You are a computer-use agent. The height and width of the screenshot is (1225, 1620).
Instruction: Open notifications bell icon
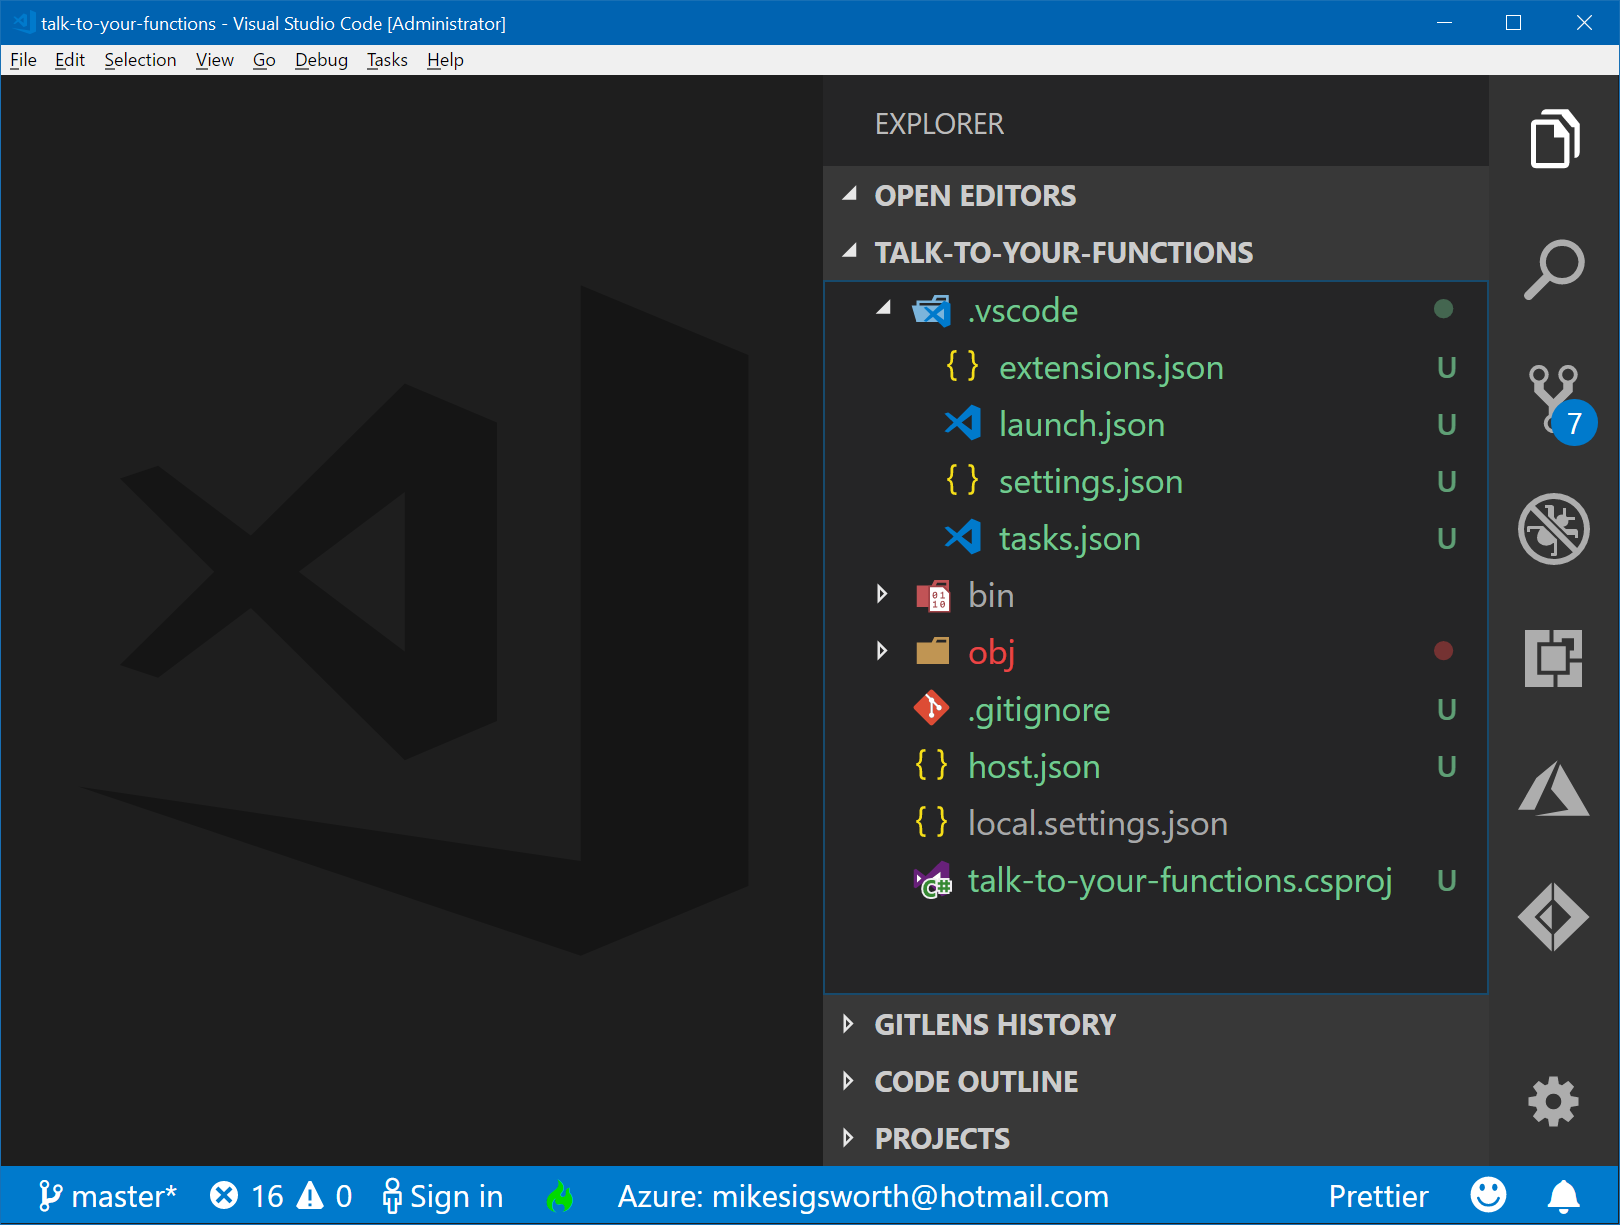(x=1564, y=1196)
